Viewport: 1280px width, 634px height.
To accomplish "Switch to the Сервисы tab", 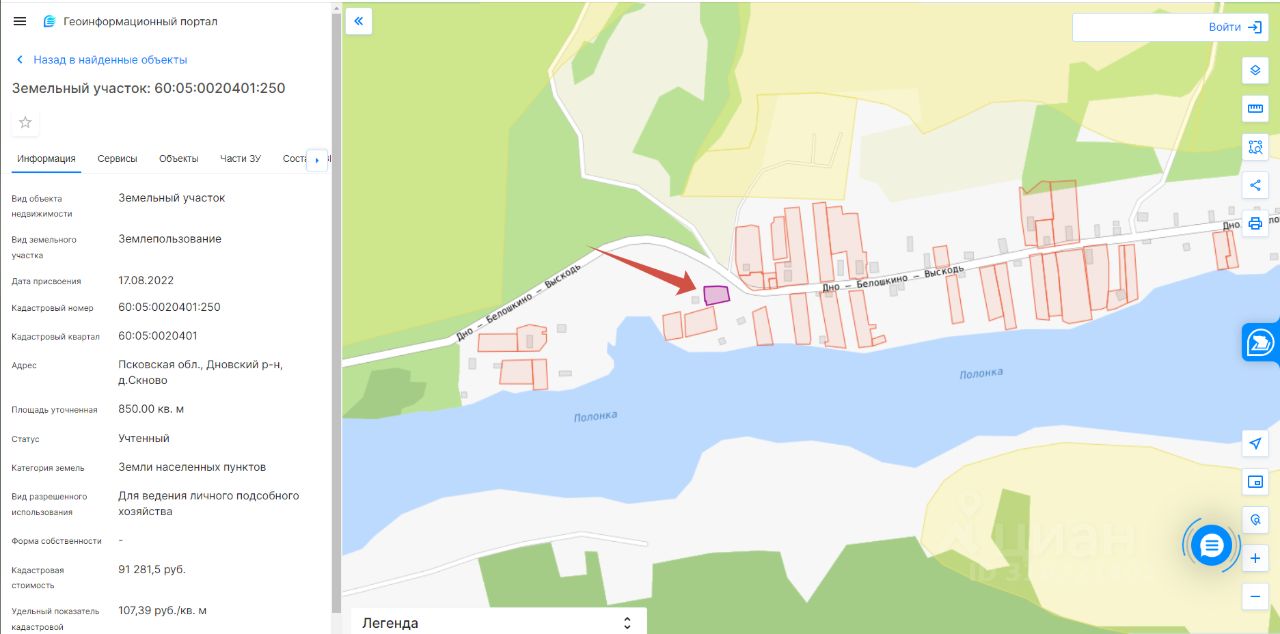I will click(117, 158).
